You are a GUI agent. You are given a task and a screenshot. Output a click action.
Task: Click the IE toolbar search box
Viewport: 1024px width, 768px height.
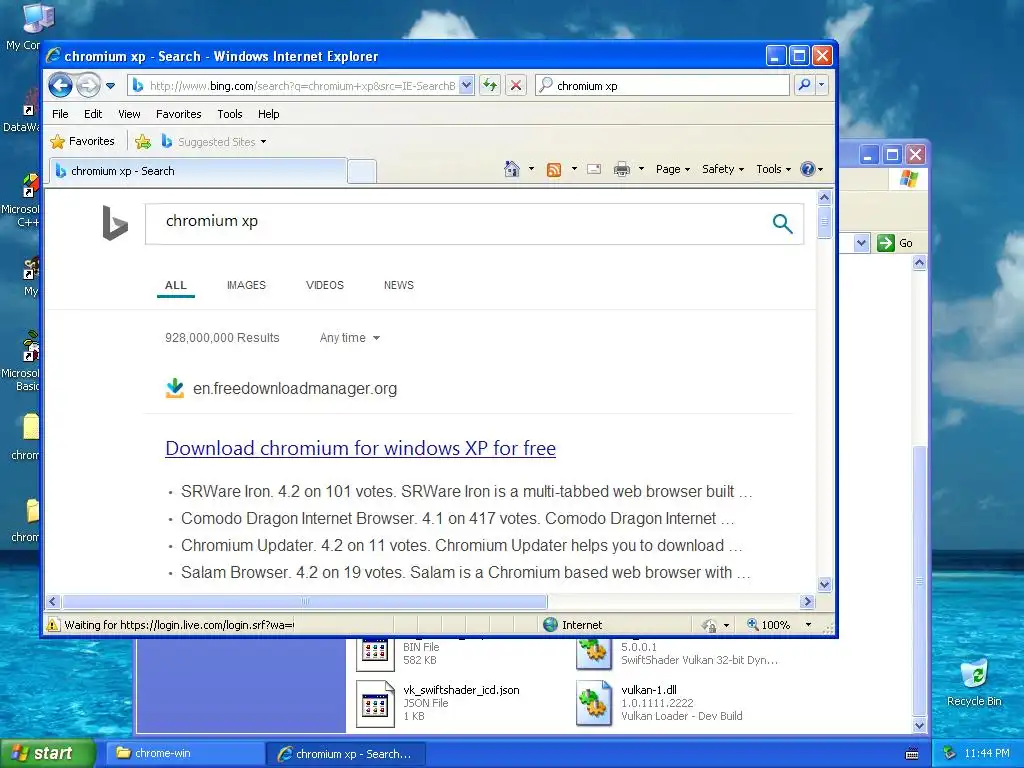[662, 86]
